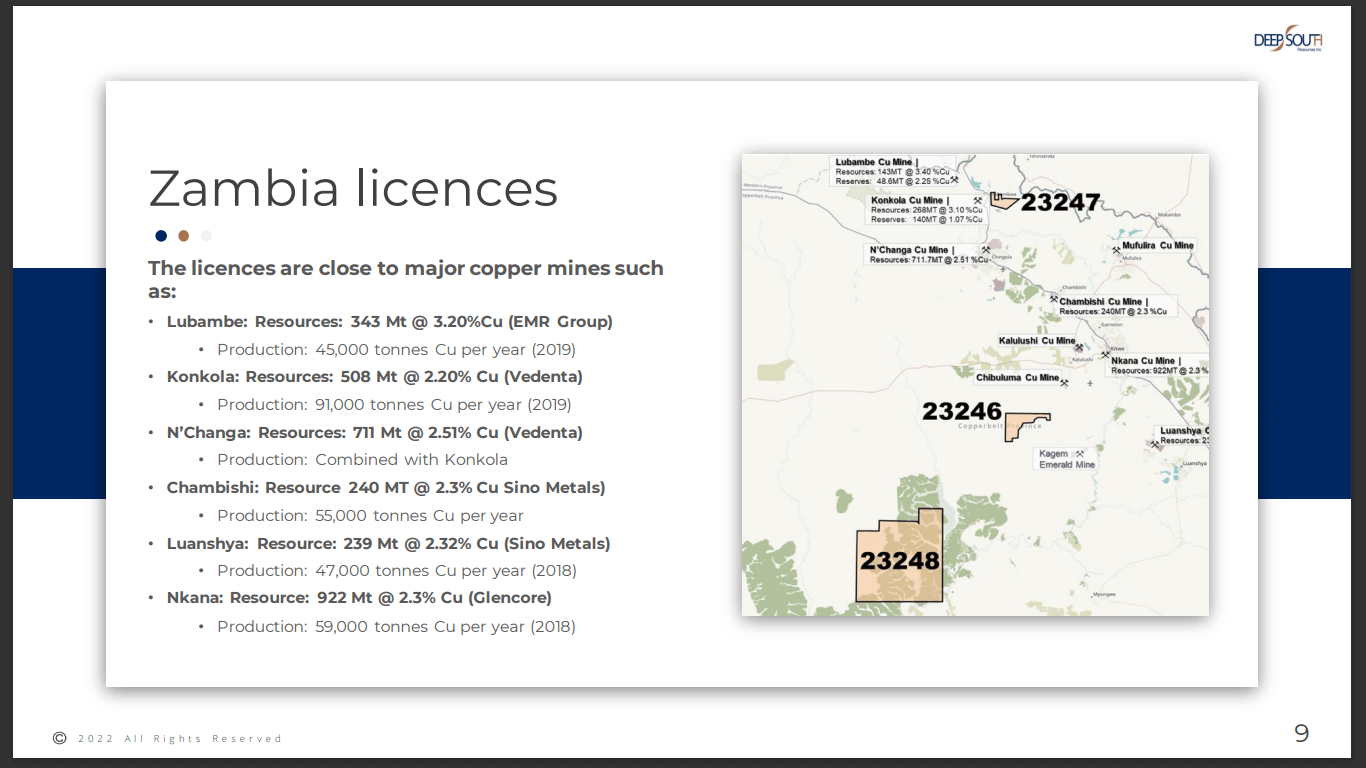
Task: Click 'Production: 91,000 tonnes Cu per year (2019)'
Action: click(x=394, y=405)
